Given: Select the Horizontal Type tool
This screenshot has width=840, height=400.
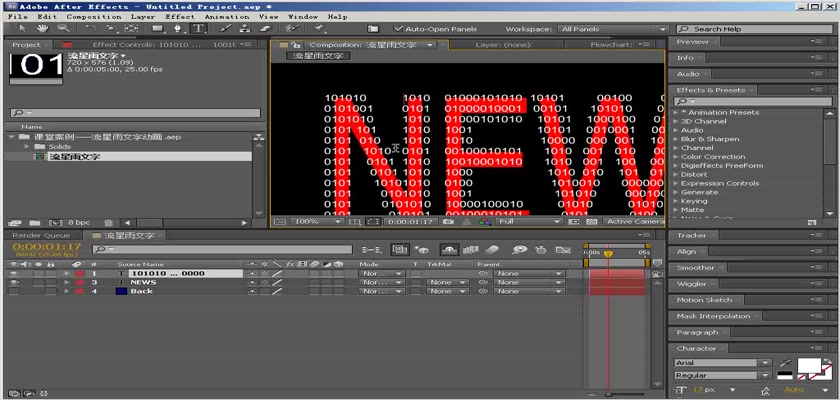Looking at the screenshot, I should 199,28.
